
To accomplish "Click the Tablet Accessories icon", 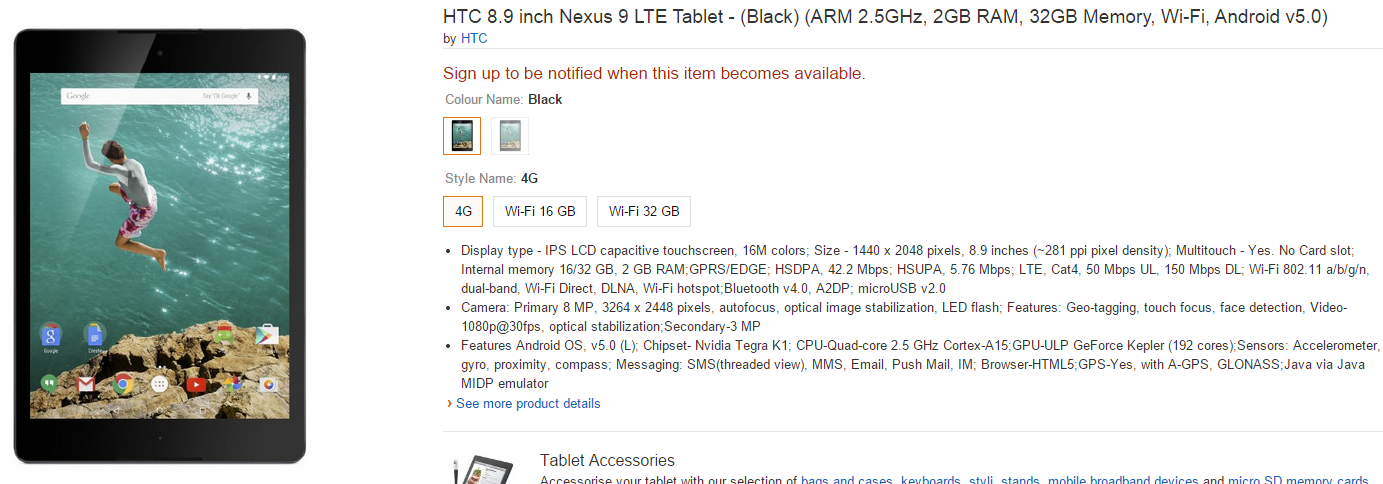I will click(x=484, y=470).
